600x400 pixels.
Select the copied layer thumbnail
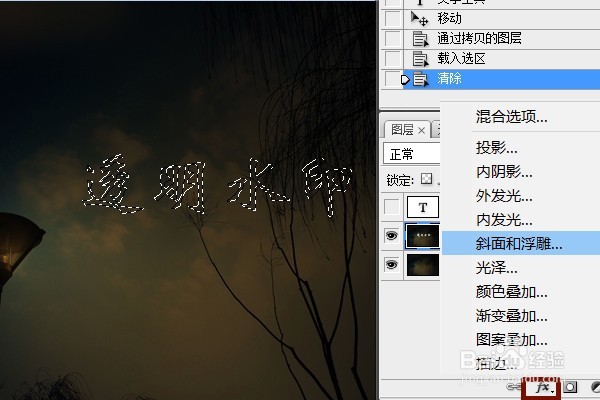click(x=422, y=236)
